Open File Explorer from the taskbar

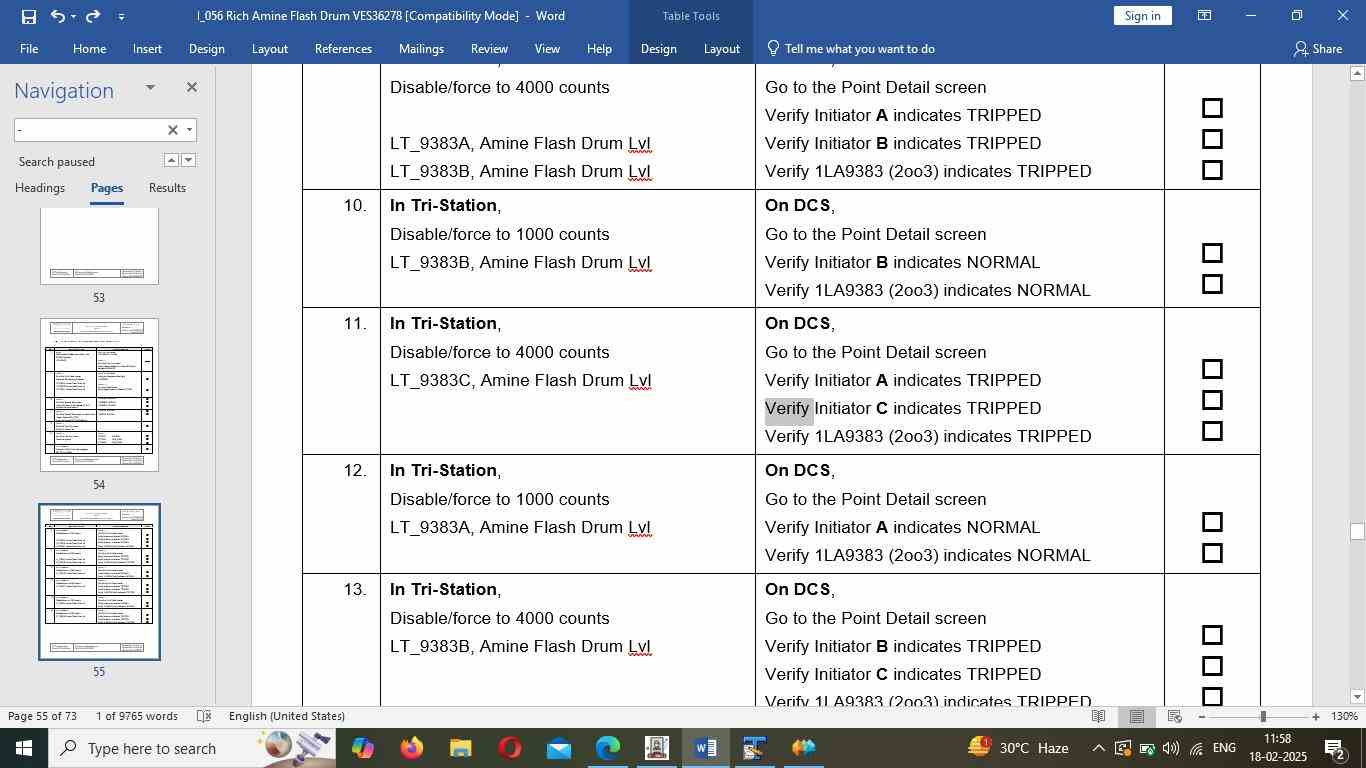pos(460,748)
